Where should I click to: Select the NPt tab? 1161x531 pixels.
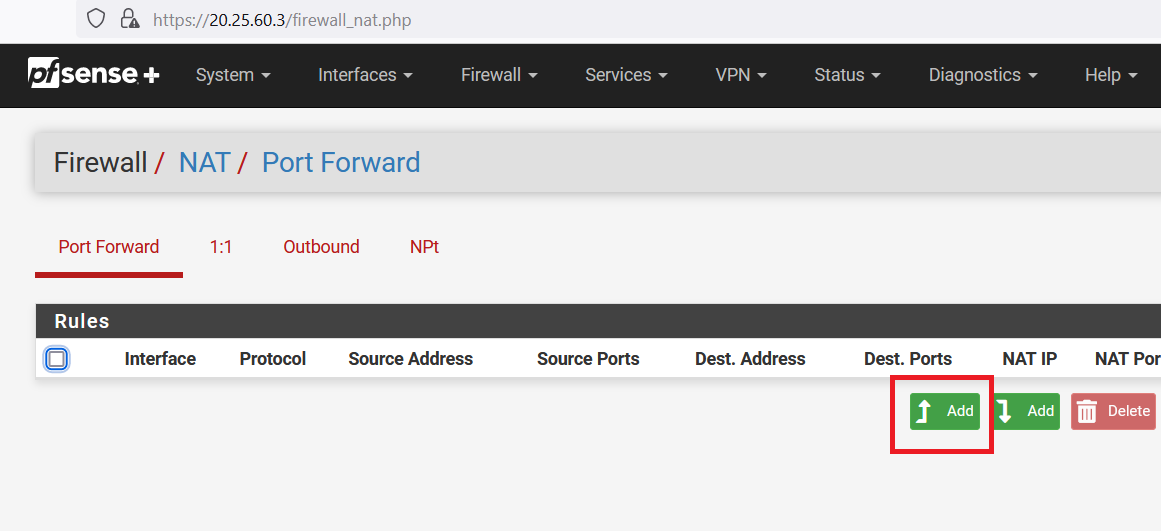(424, 247)
